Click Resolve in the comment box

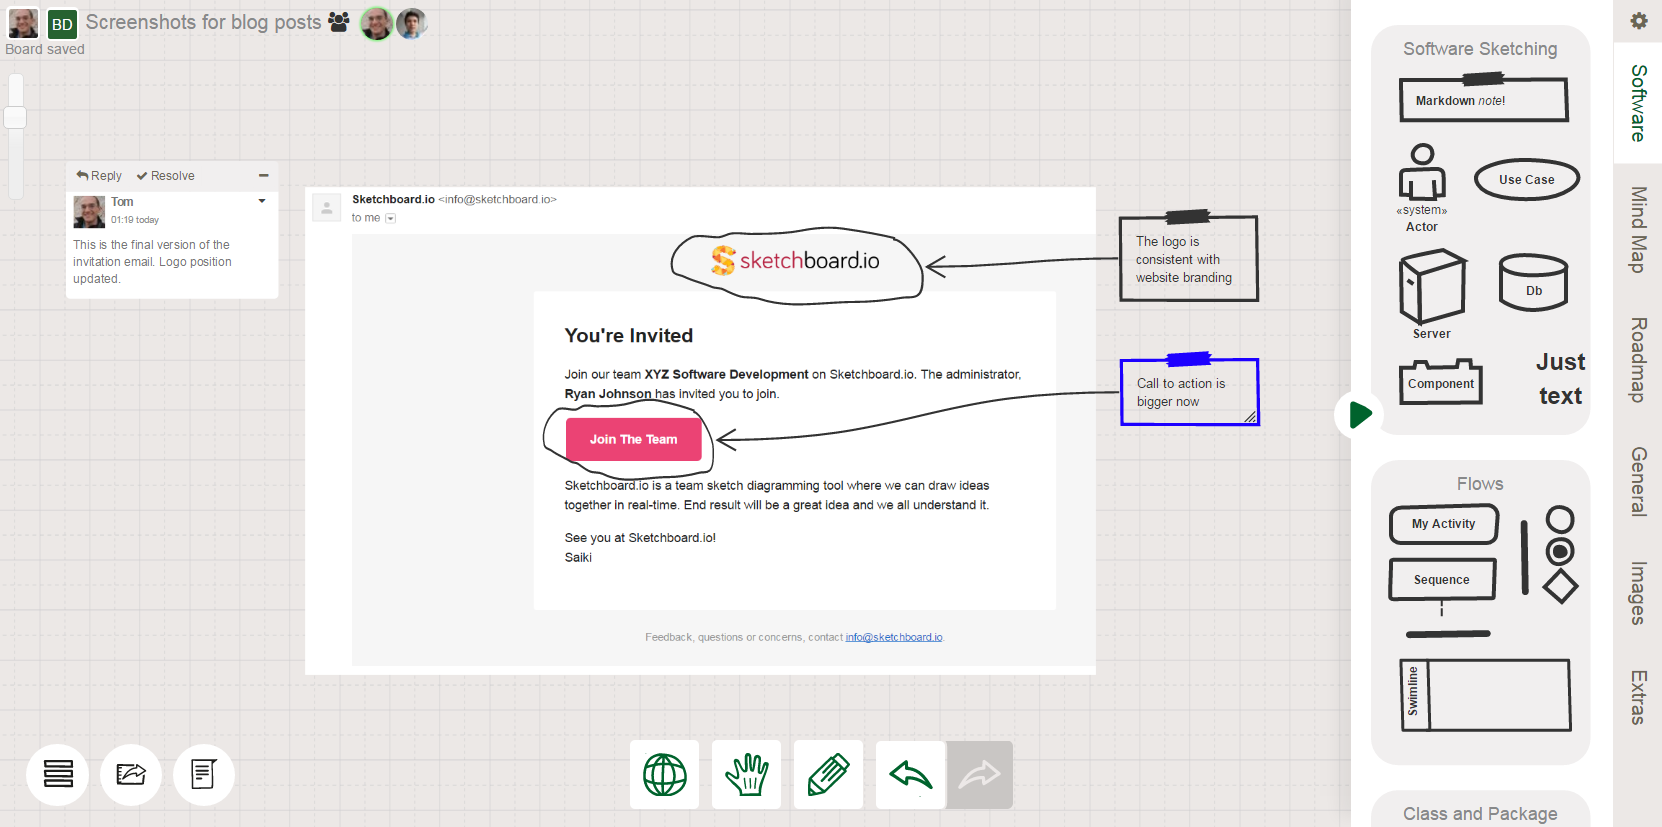tap(166, 176)
